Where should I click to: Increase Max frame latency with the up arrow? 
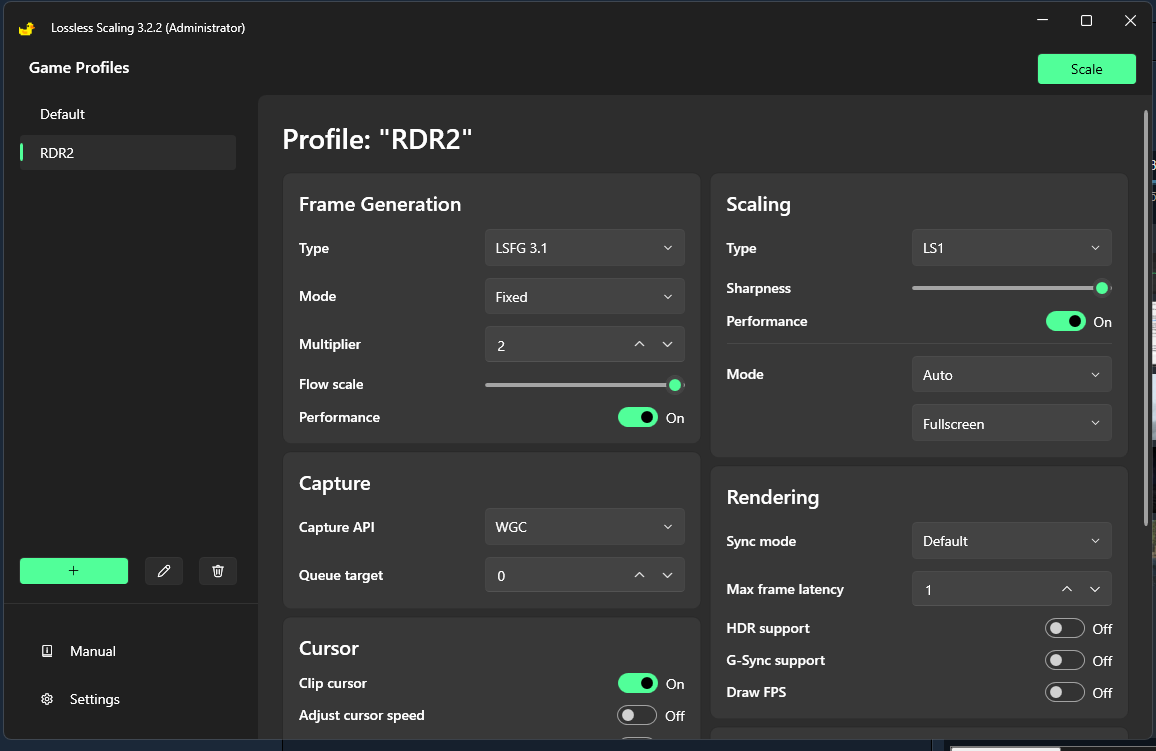(x=1067, y=590)
